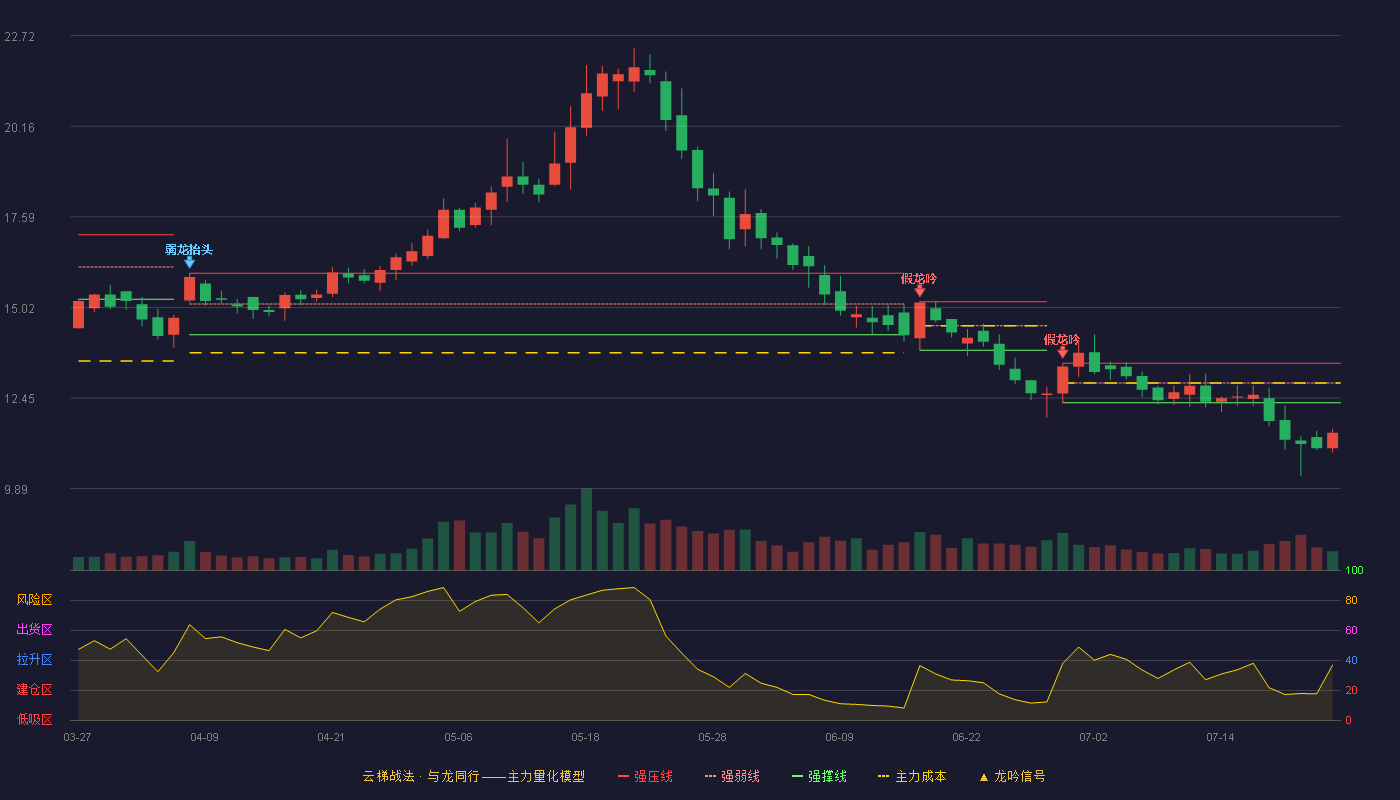The height and width of the screenshot is (800, 1400).
Task: Click the blue 弱龙抬头 arrow marker
Action: [x=190, y=263]
